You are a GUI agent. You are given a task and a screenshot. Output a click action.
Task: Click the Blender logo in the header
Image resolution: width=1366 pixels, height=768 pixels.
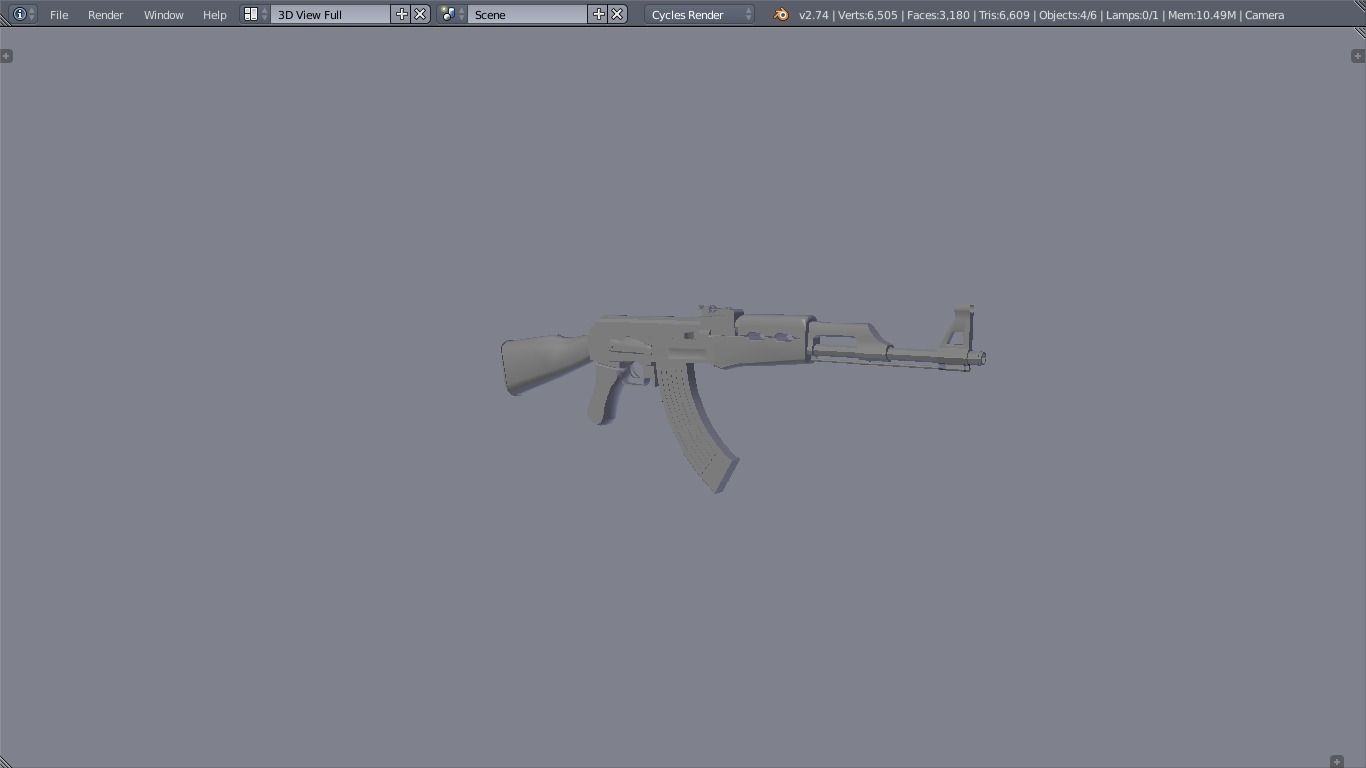point(779,15)
